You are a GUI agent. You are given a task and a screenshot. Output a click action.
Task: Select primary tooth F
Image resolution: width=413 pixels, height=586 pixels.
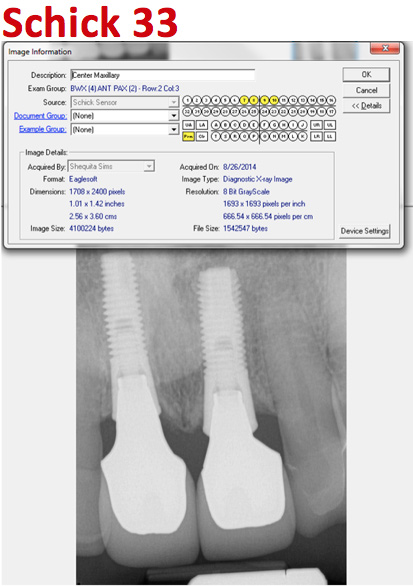point(264,125)
